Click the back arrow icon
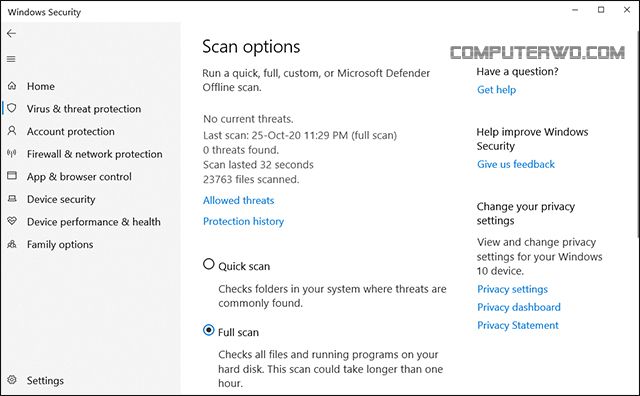 pos(11,33)
